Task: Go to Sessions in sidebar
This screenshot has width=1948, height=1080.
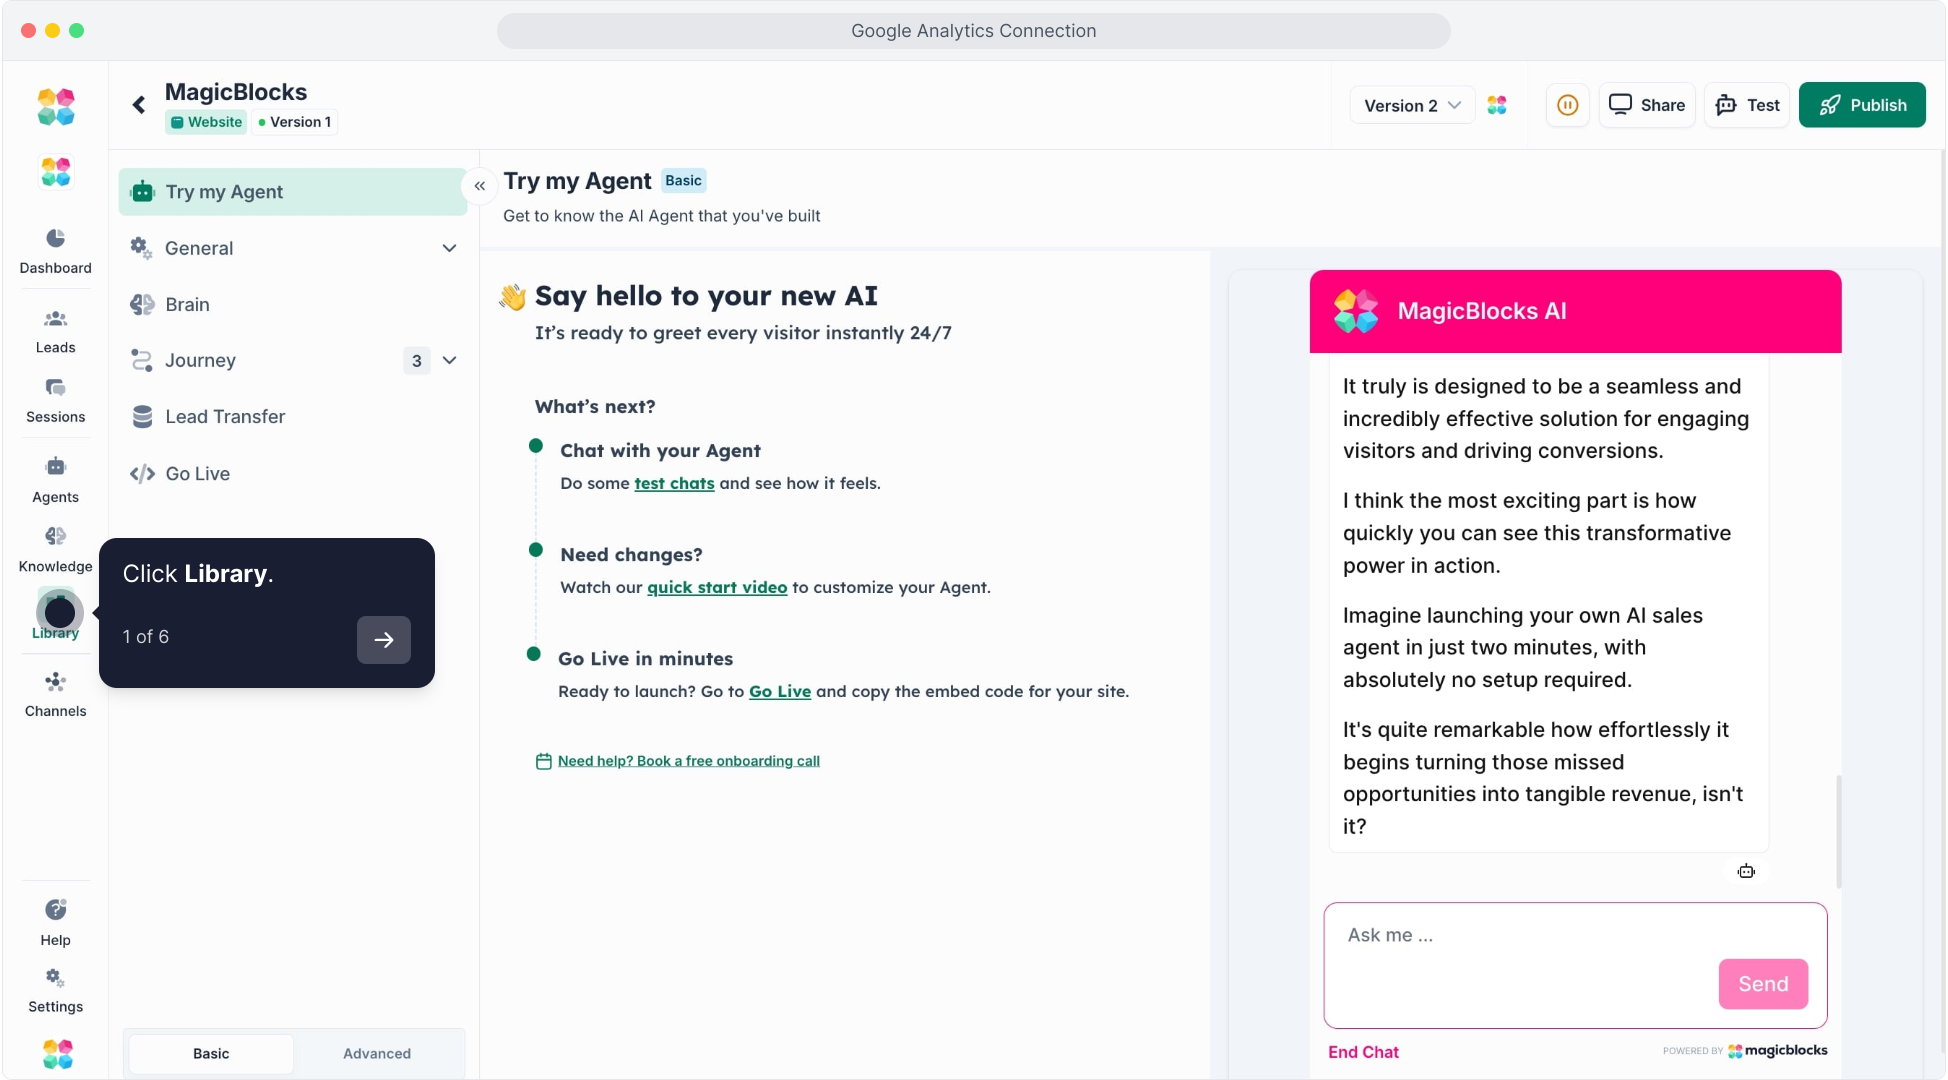Action: click(55, 389)
